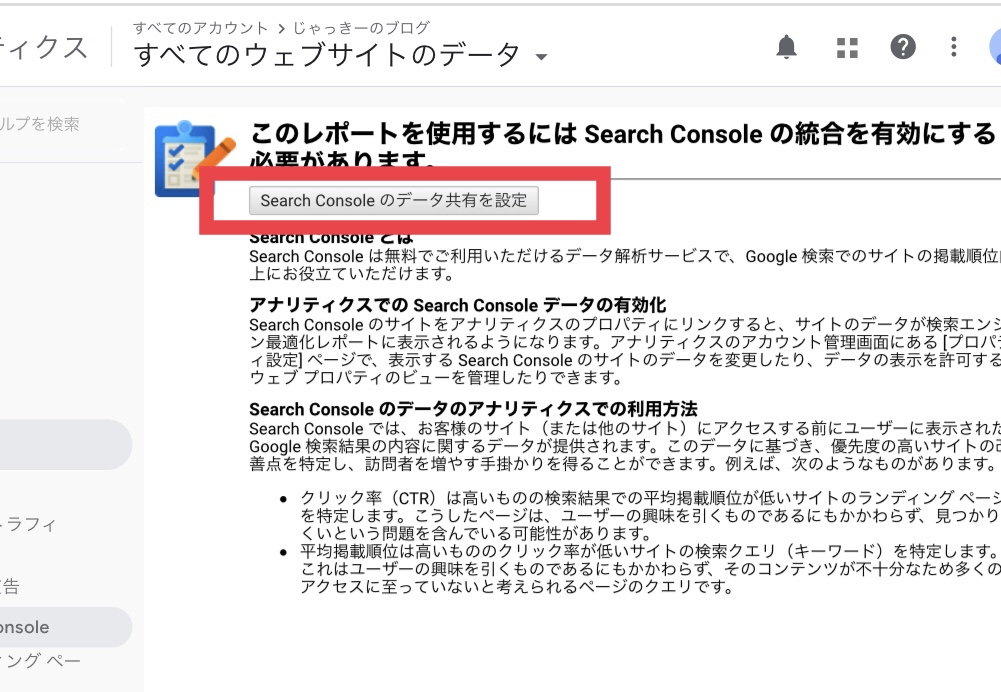Click the じゃっきーのブログ breadcrumb
This screenshot has width=1001, height=692.
[x=361, y=28]
